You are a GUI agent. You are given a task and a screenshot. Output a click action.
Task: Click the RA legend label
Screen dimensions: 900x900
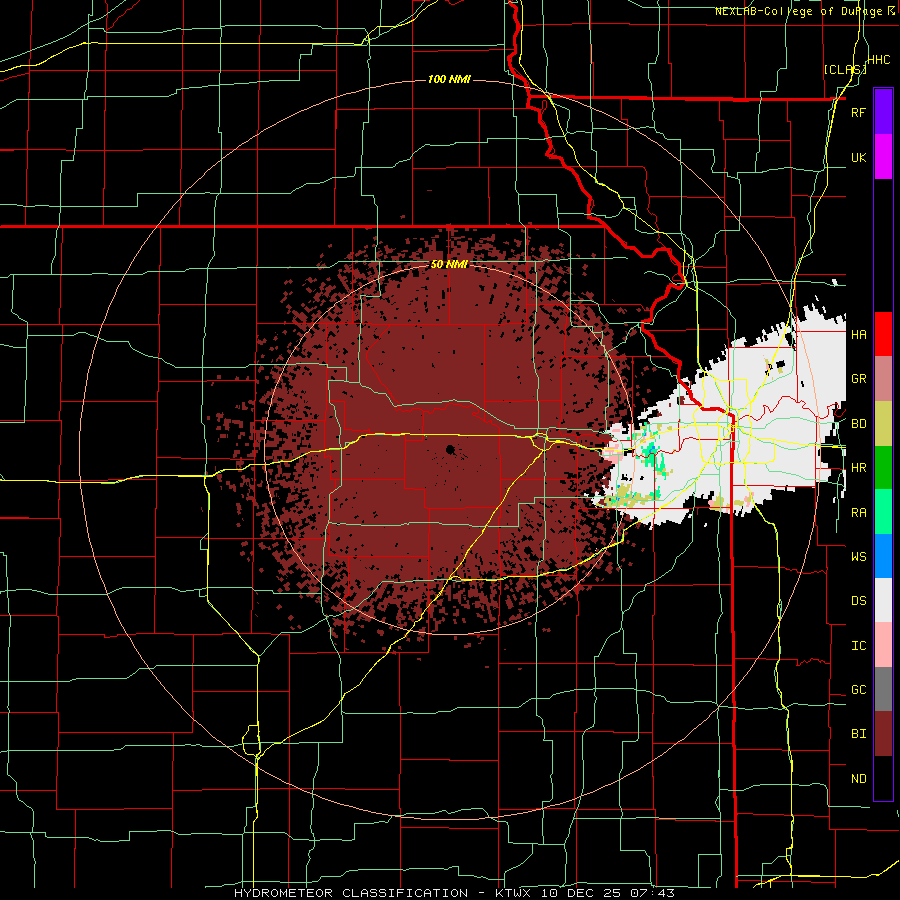click(858, 513)
